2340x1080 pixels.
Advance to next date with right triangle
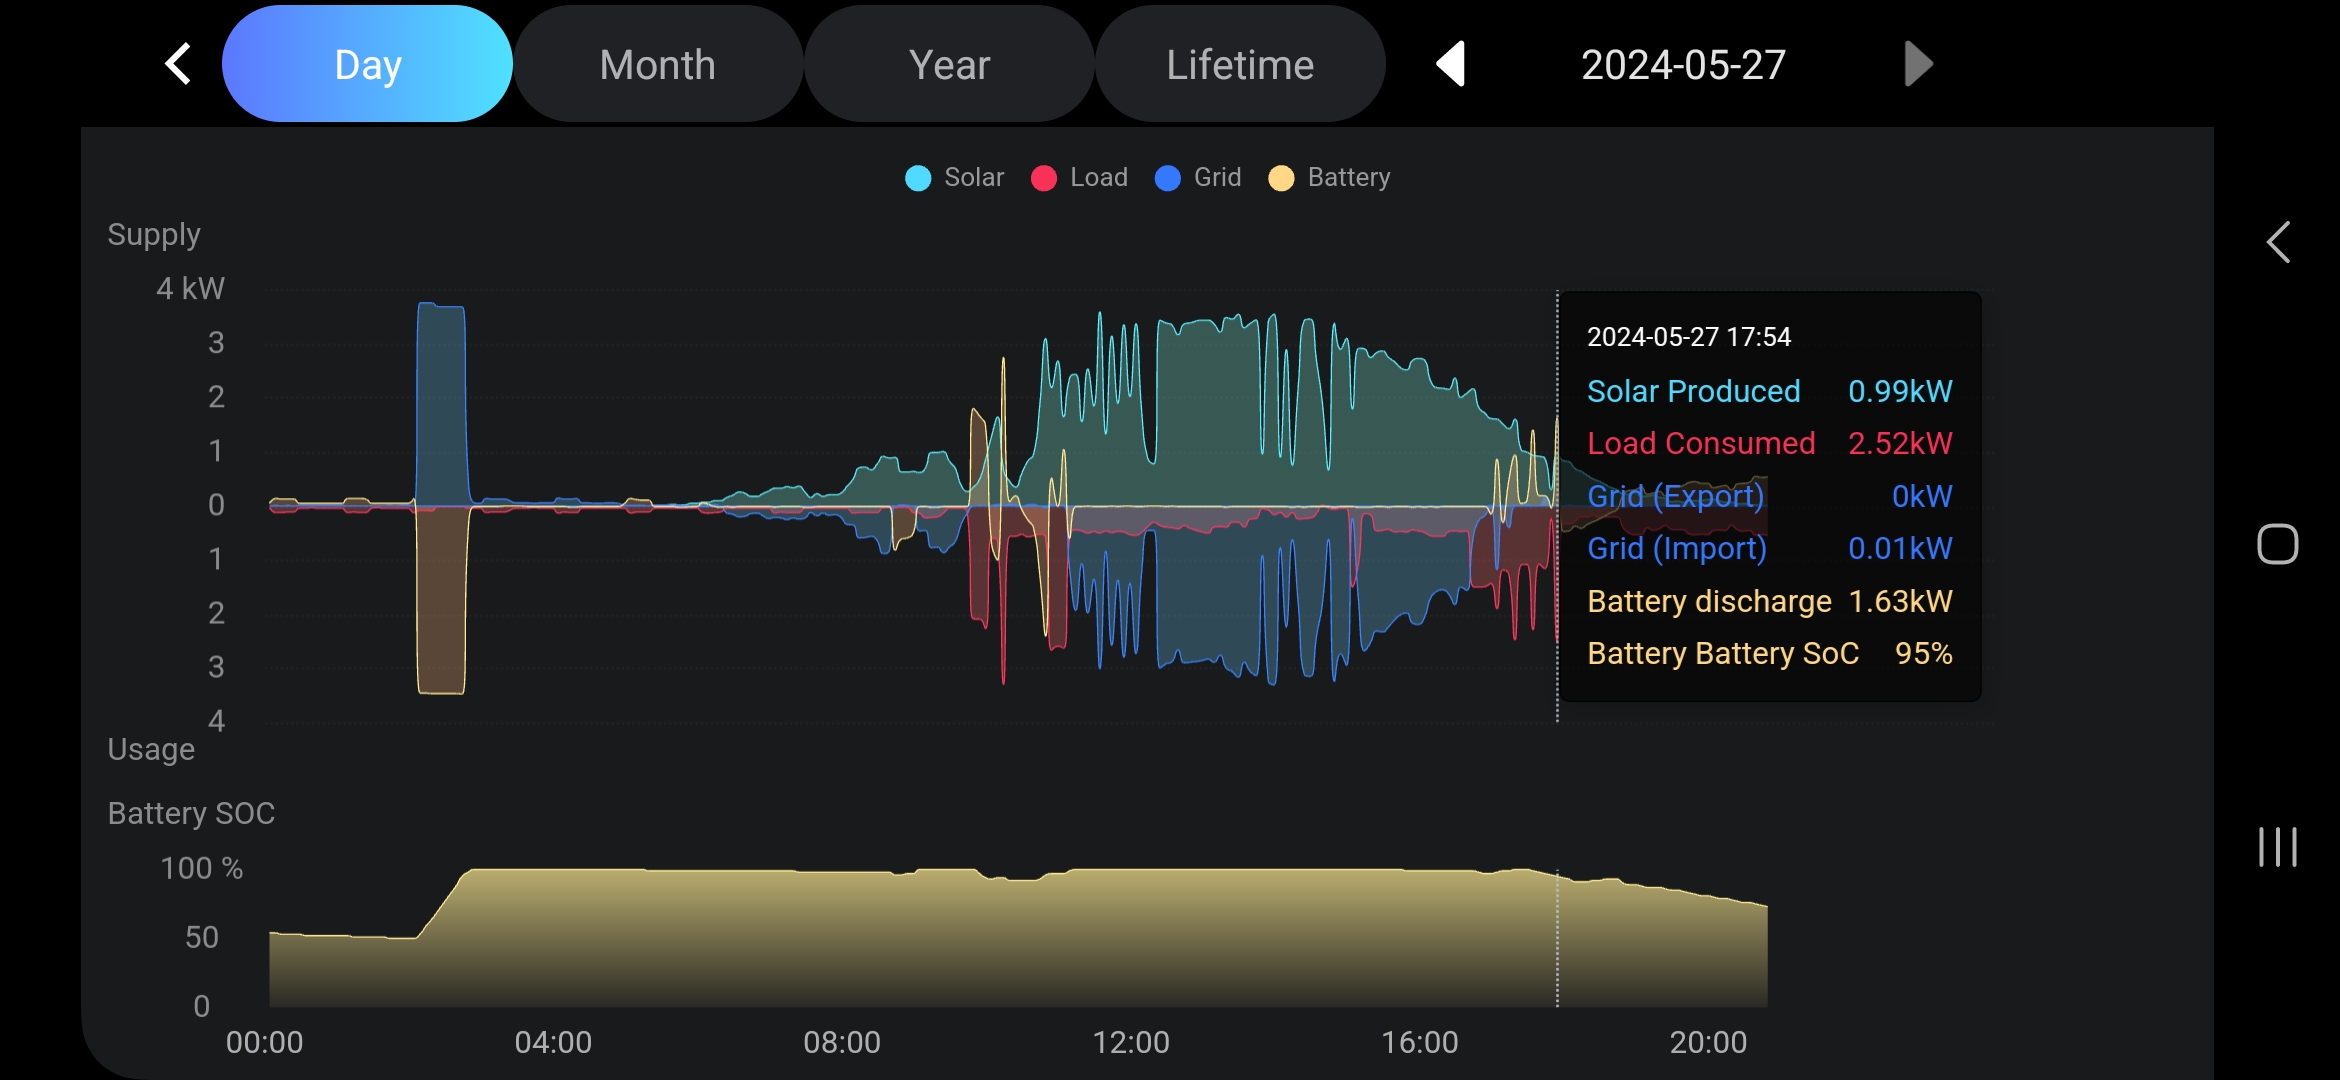tap(1917, 64)
